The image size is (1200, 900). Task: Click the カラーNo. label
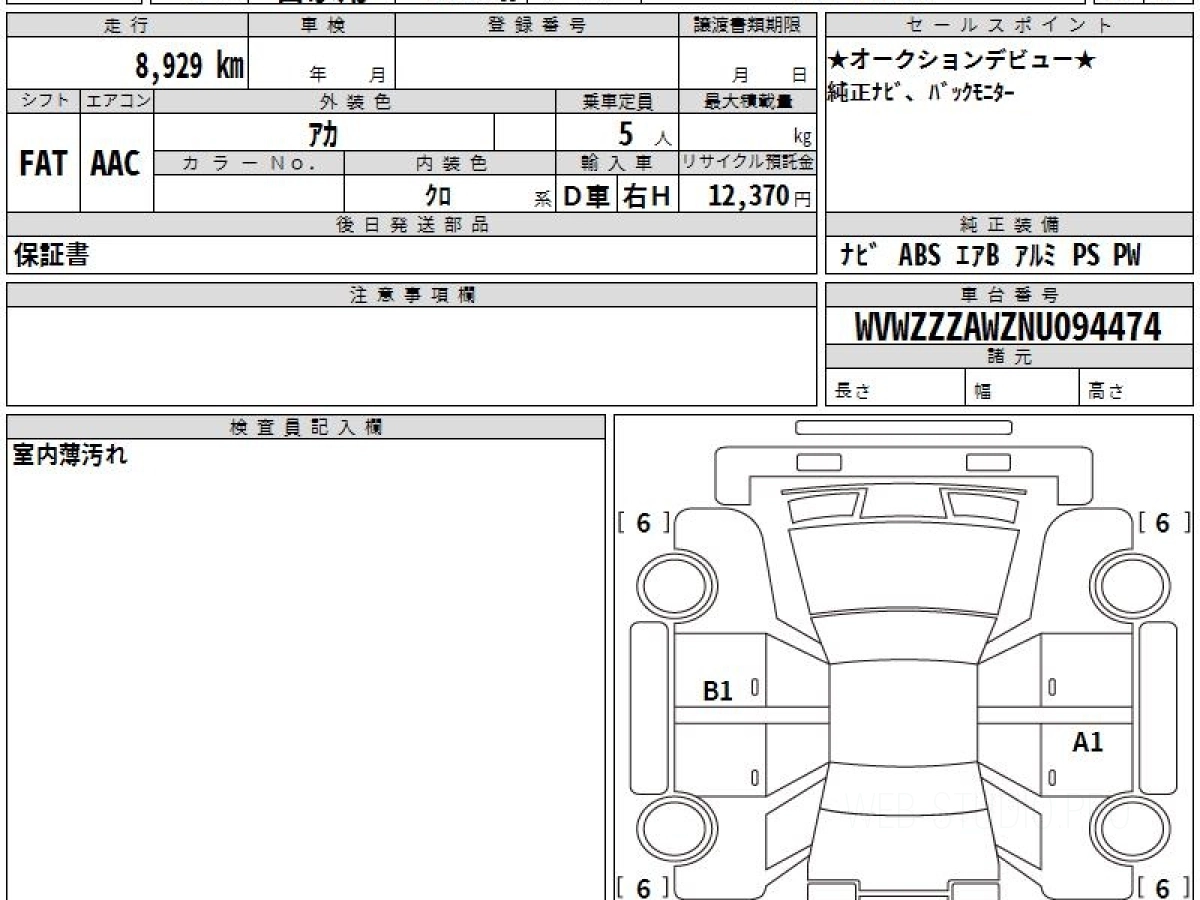[249, 162]
